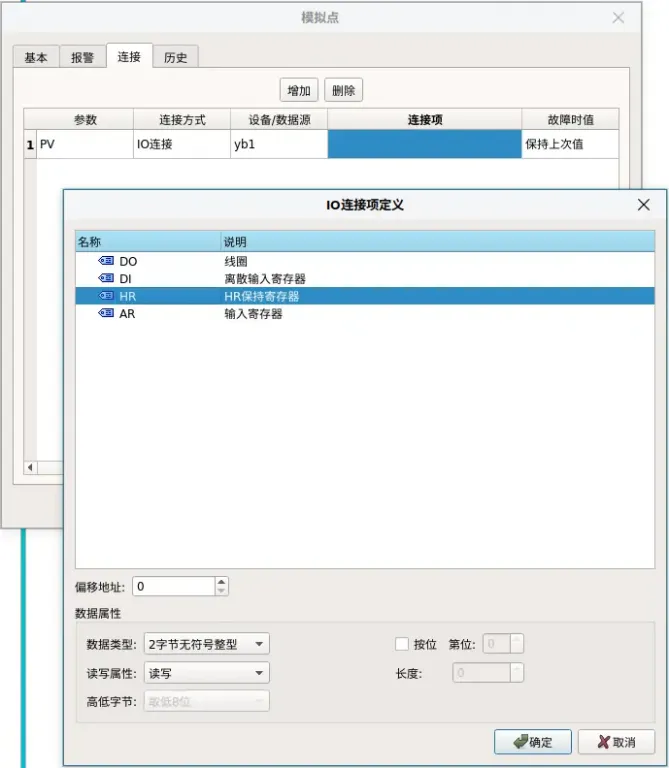This screenshot has width=669, height=768.
Task: Click the 连接项 column header
Action: [x=425, y=120]
